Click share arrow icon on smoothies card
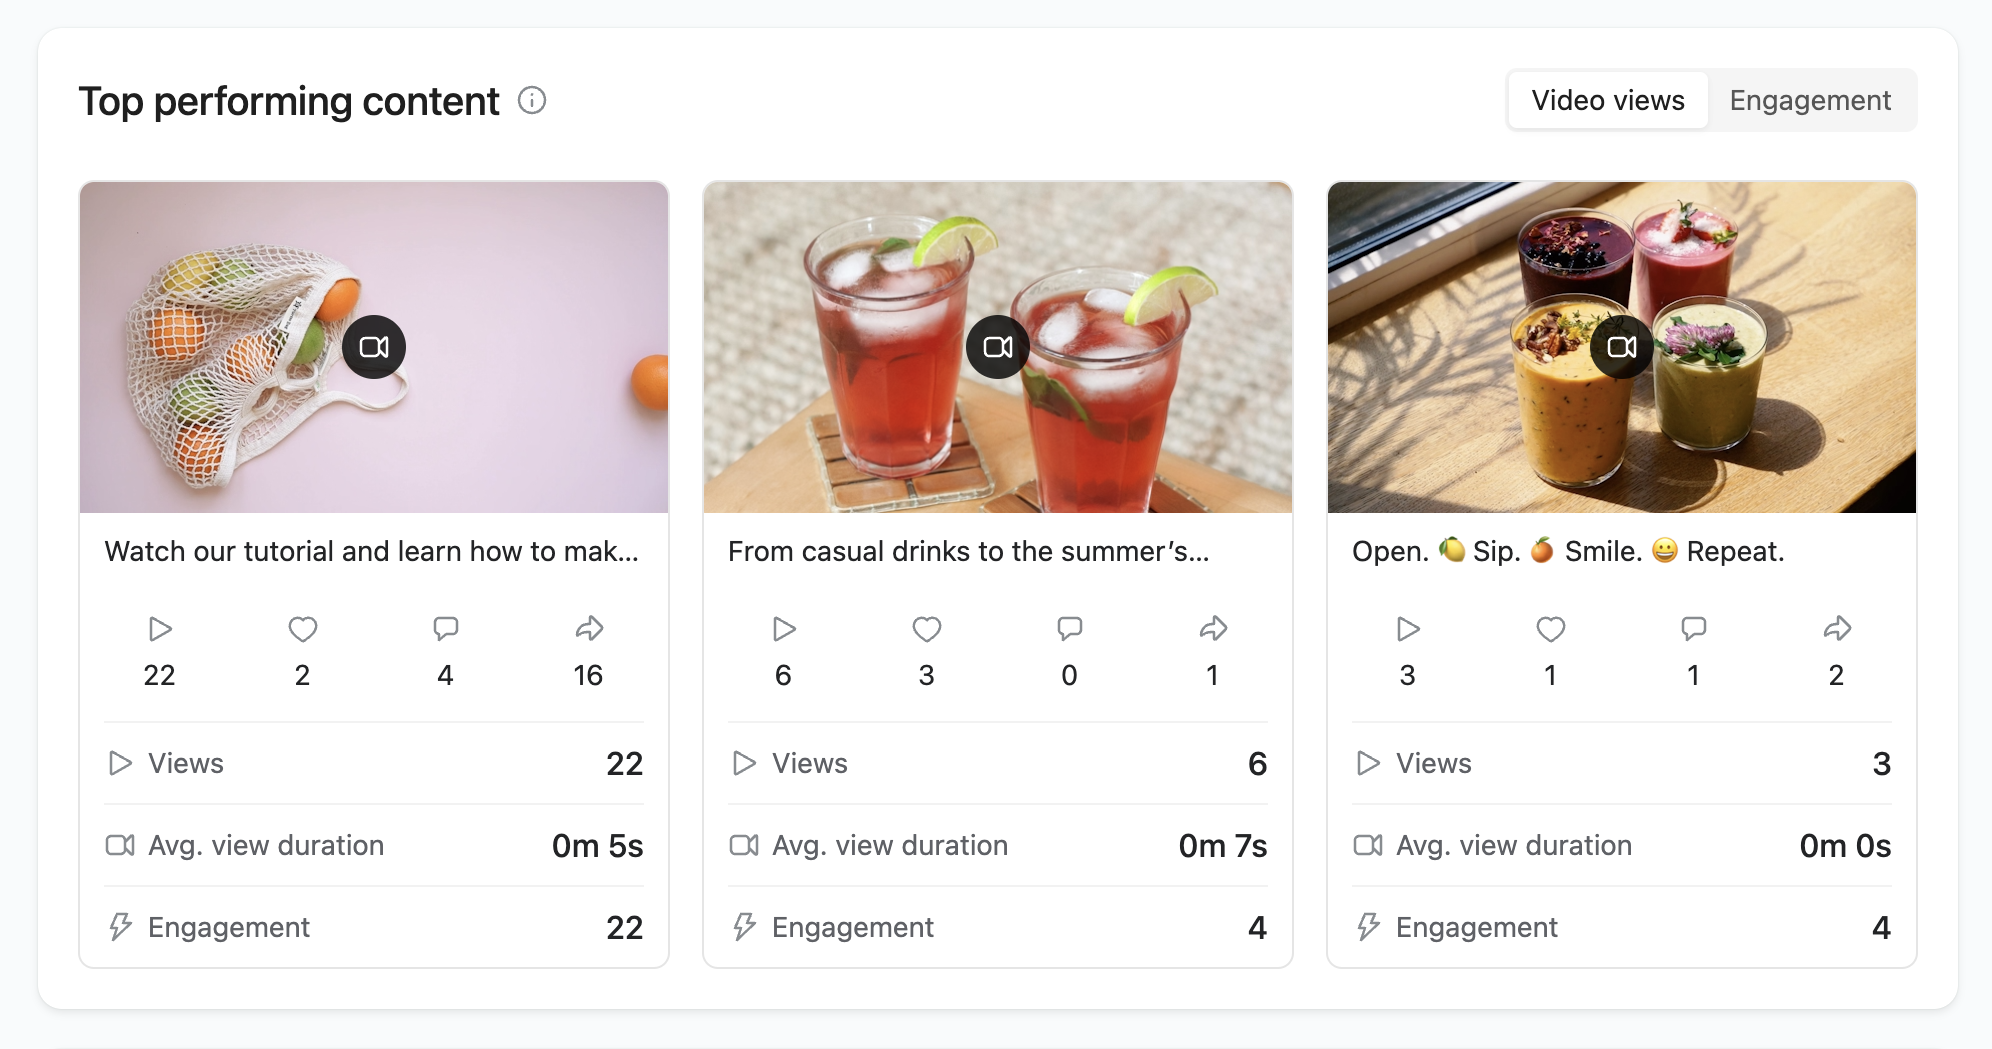Image resolution: width=1992 pixels, height=1049 pixels. (1837, 629)
